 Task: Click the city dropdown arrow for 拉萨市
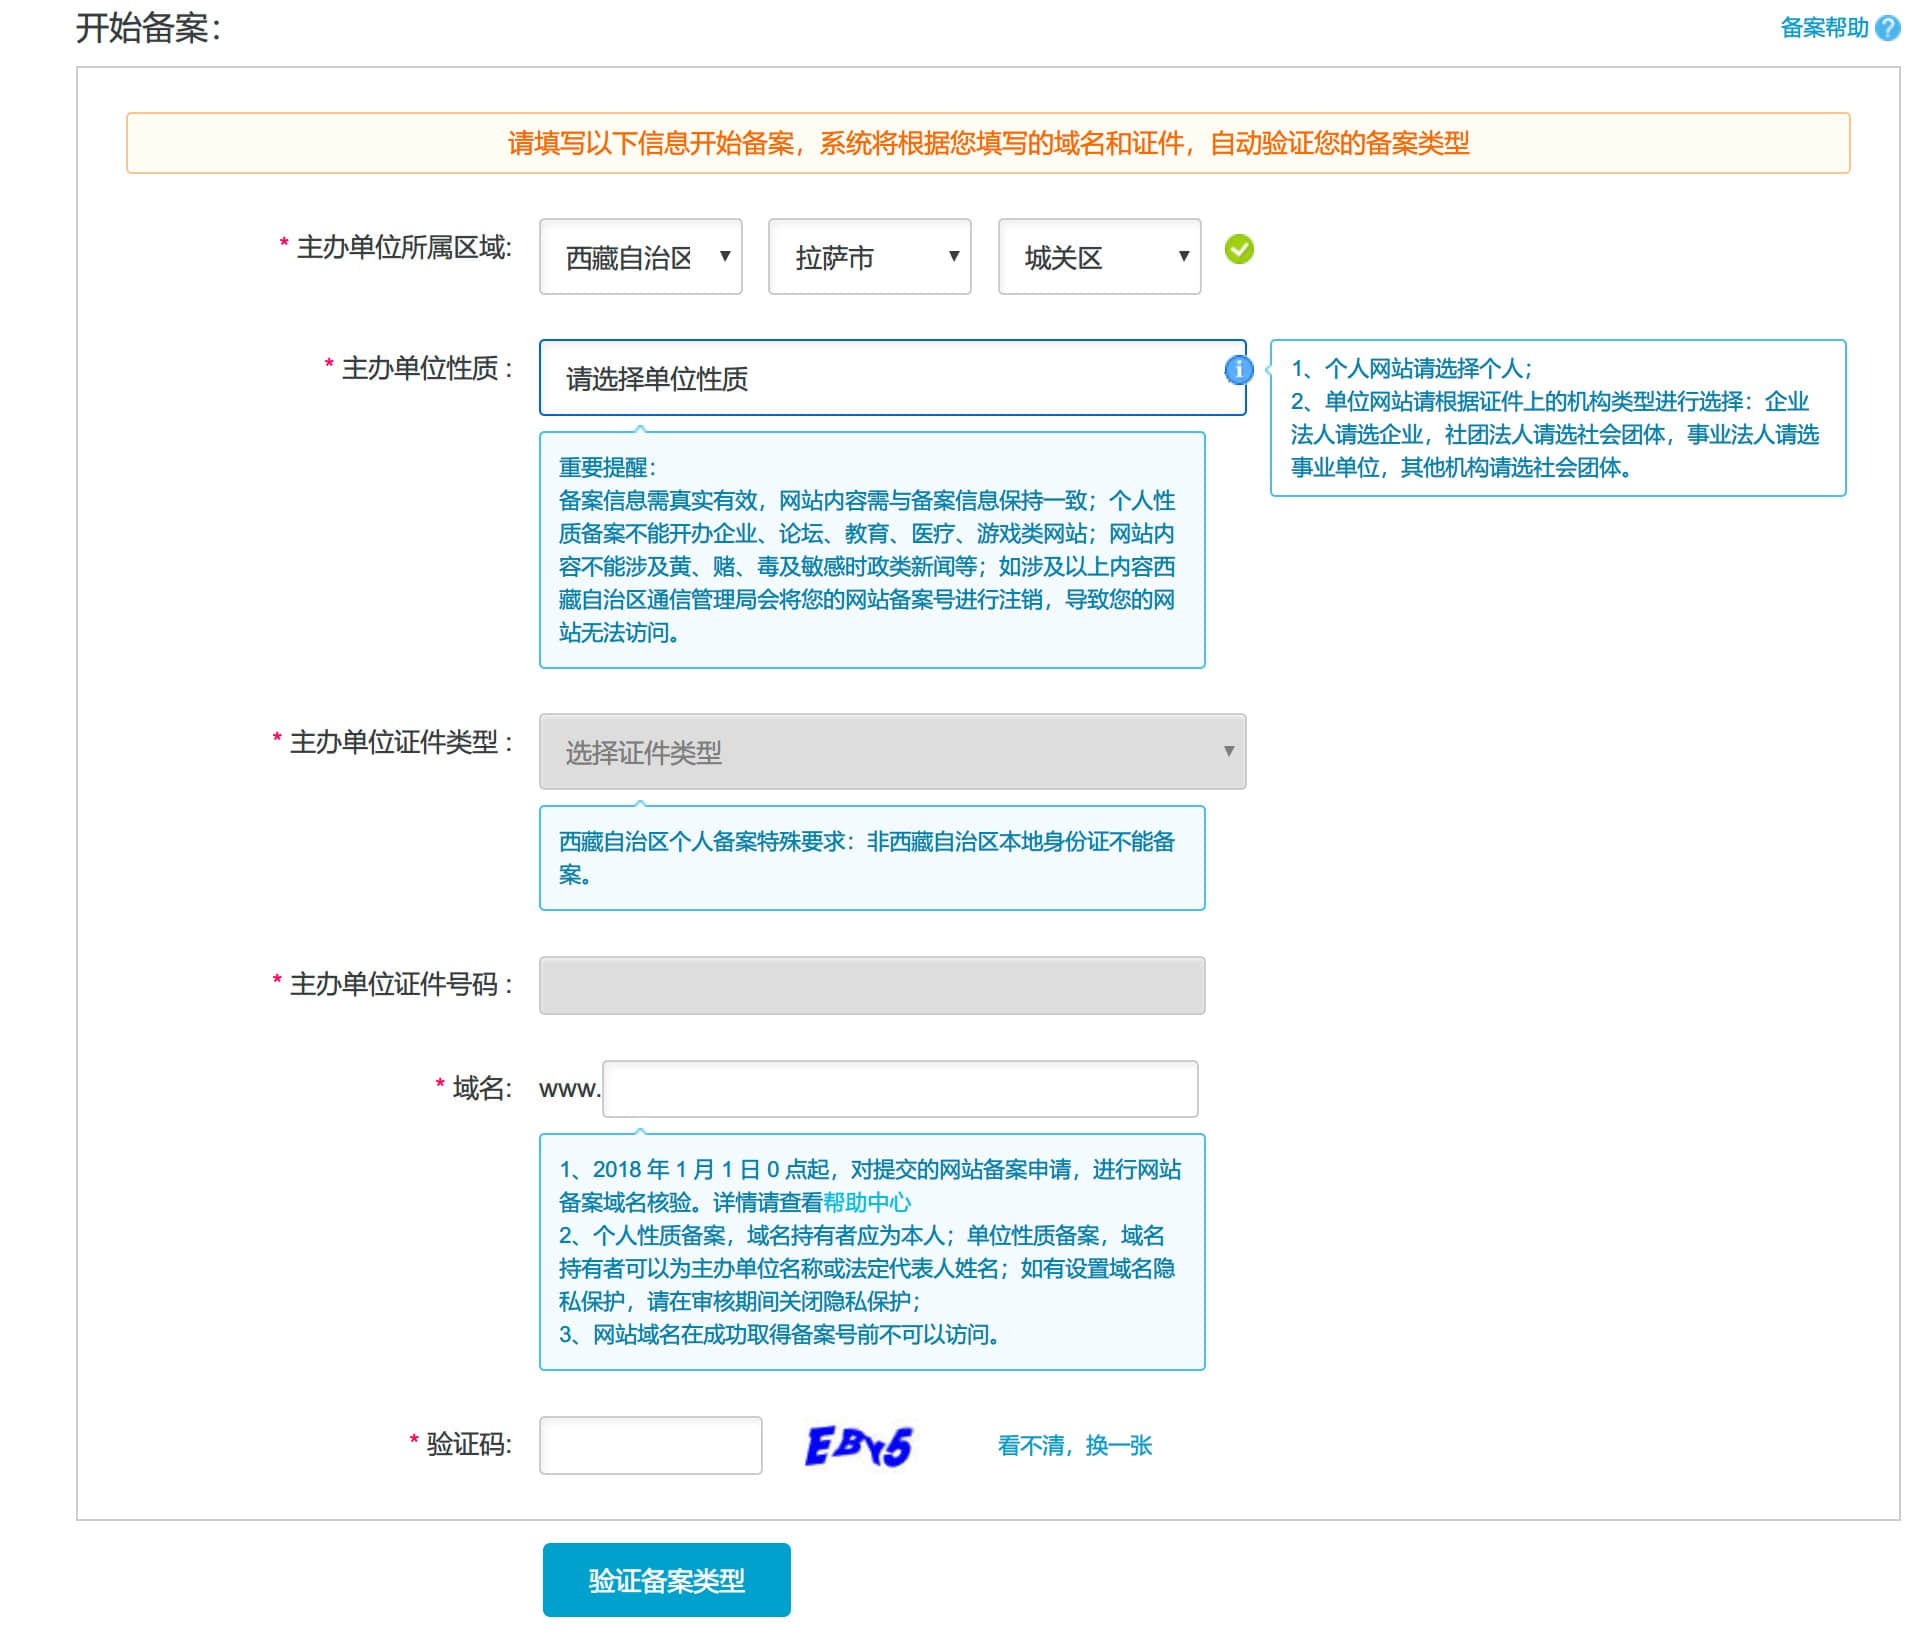(x=953, y=256)
